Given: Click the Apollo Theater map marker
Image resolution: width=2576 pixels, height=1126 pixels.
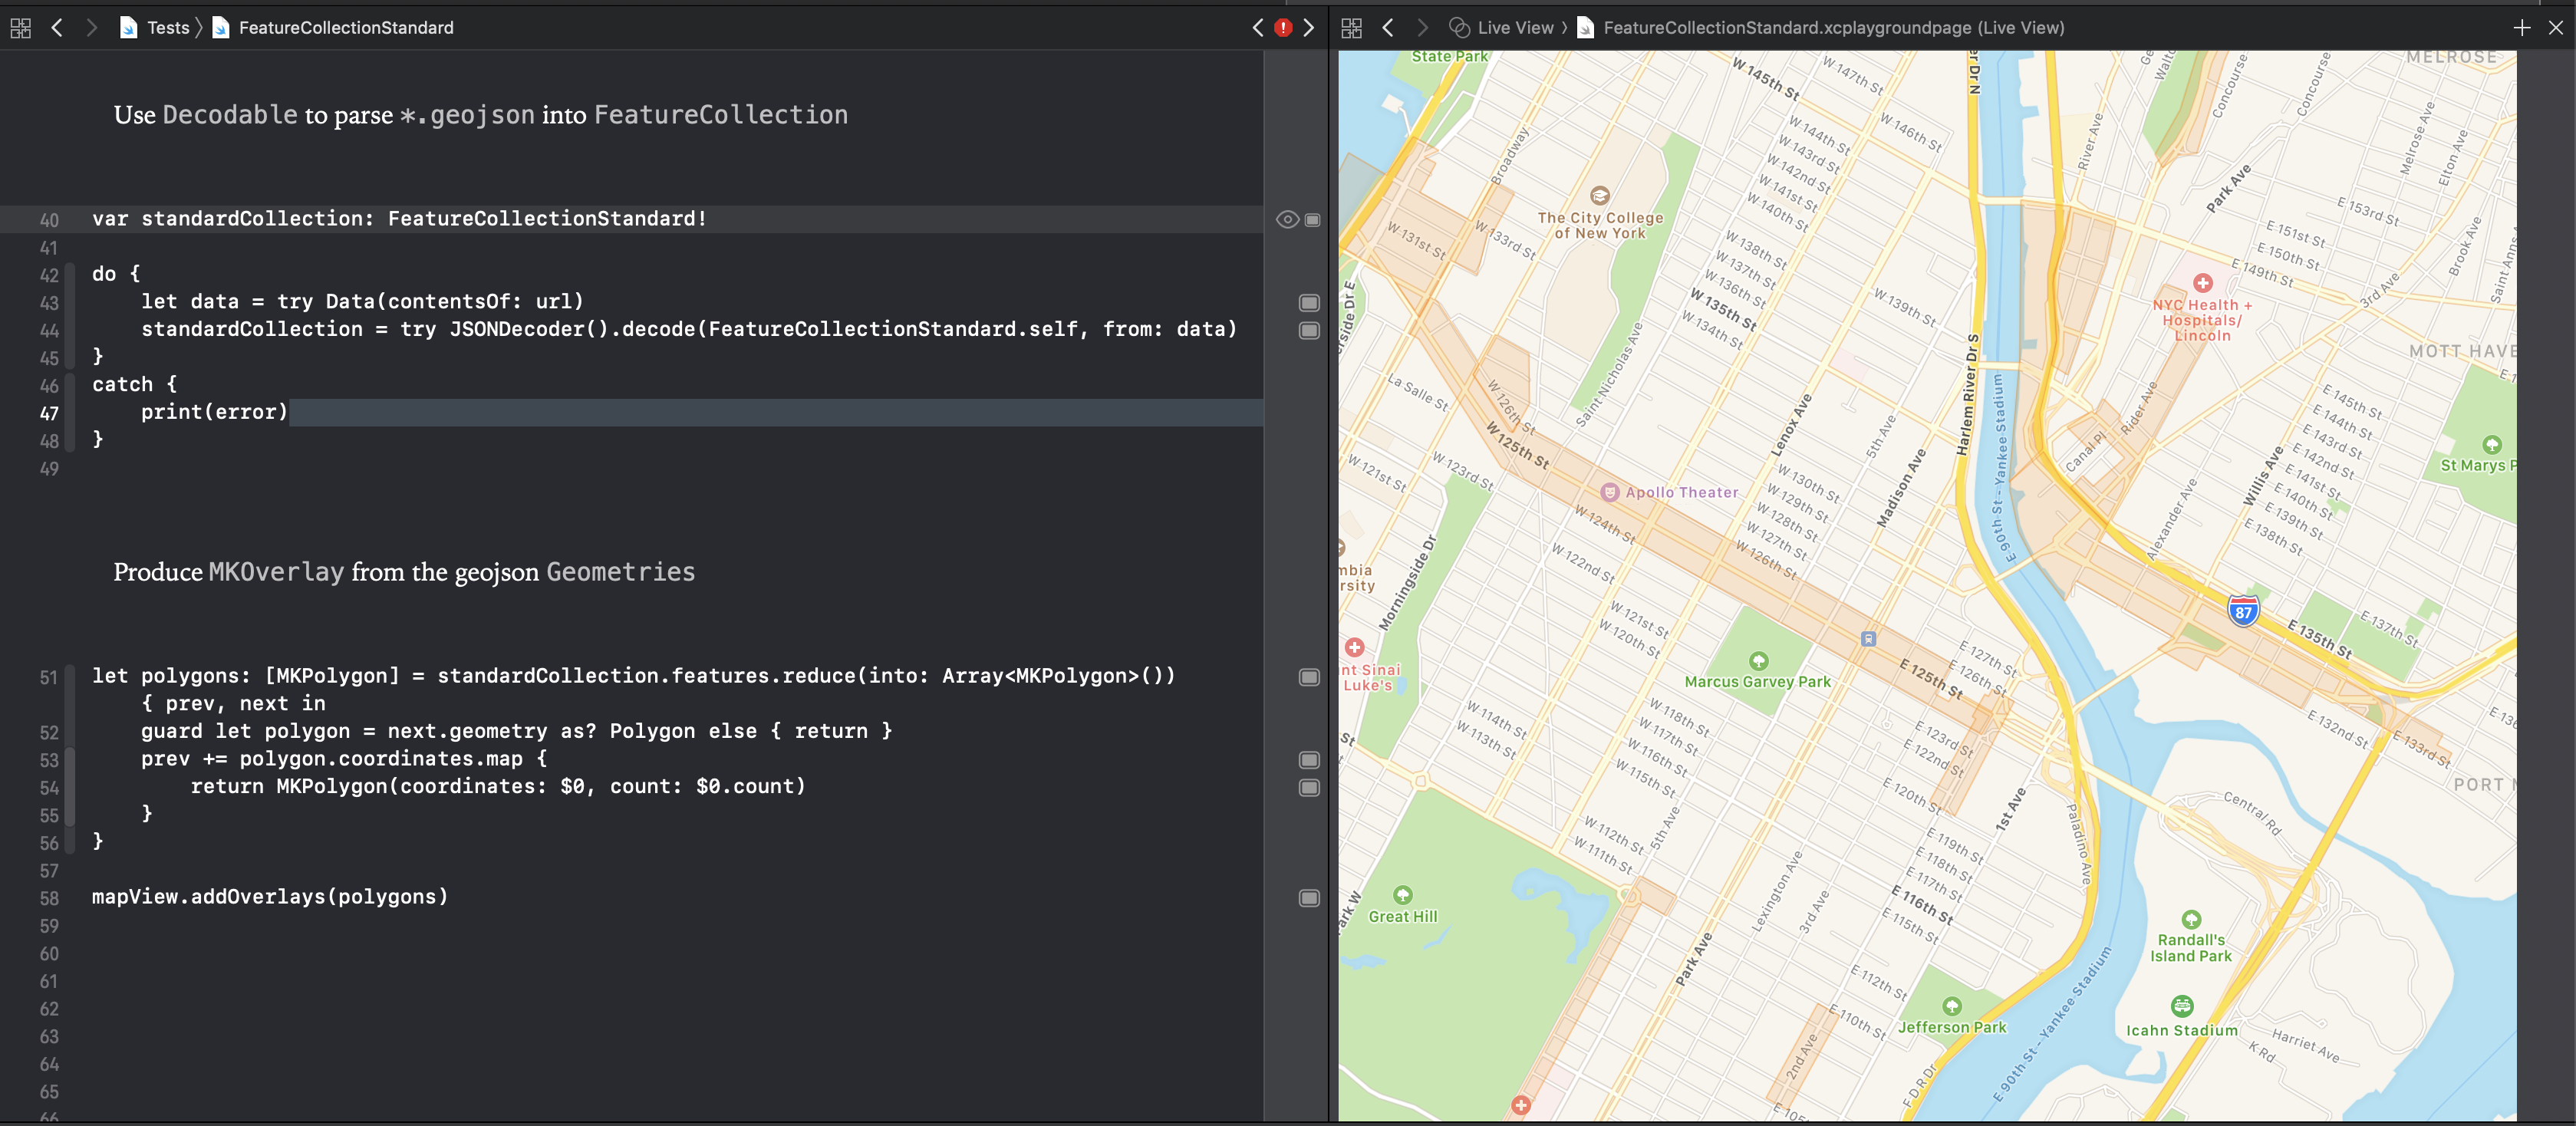Looking at the screenshot, I should pyautogui.click(x=1610, y=492).
